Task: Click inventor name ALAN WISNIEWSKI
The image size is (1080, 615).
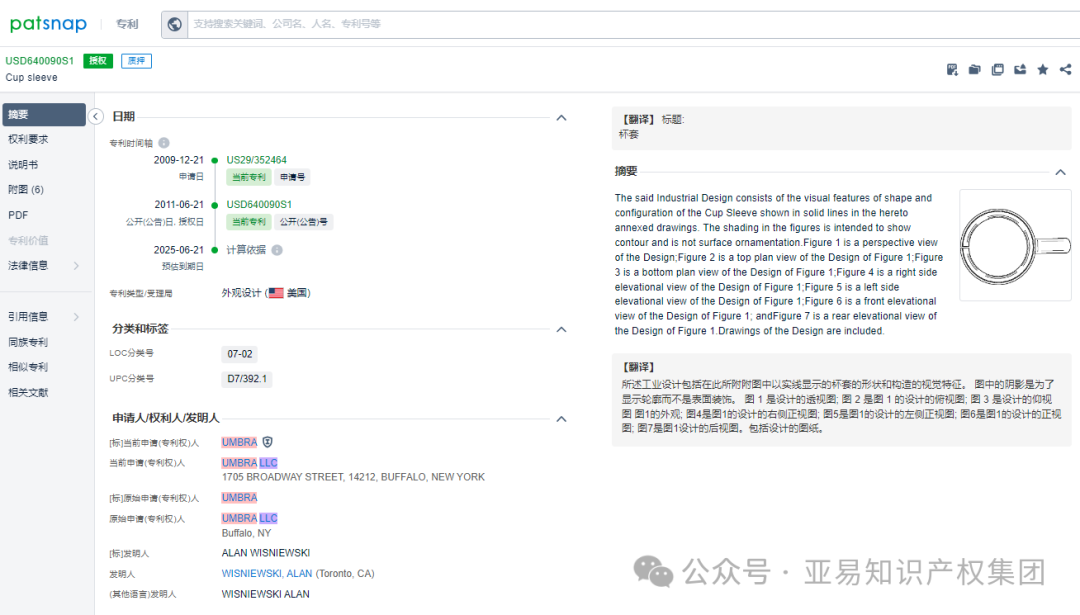Action: (x=265, y=552)
